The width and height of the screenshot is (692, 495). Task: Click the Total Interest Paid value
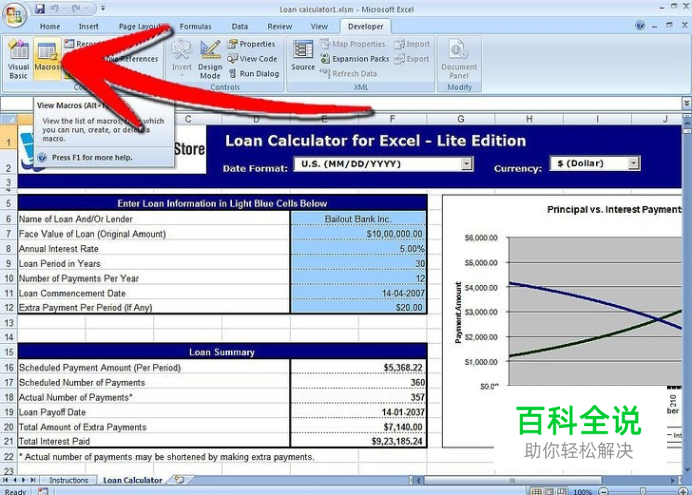coord(358,441)
